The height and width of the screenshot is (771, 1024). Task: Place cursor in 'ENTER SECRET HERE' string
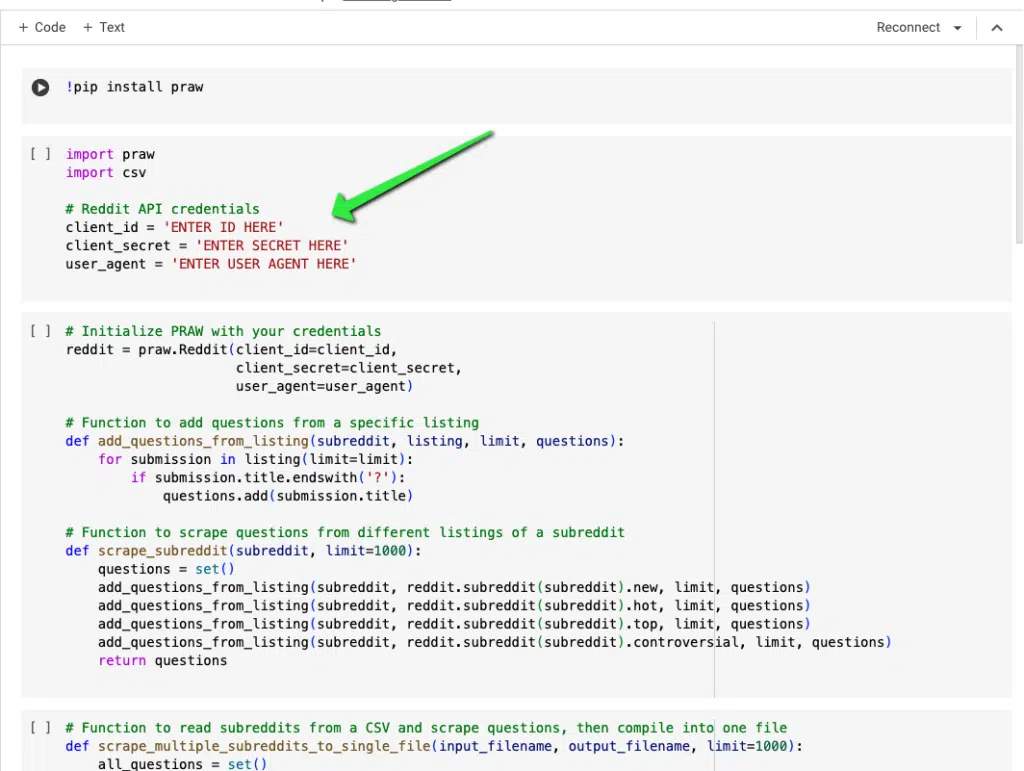click(272, 245)
